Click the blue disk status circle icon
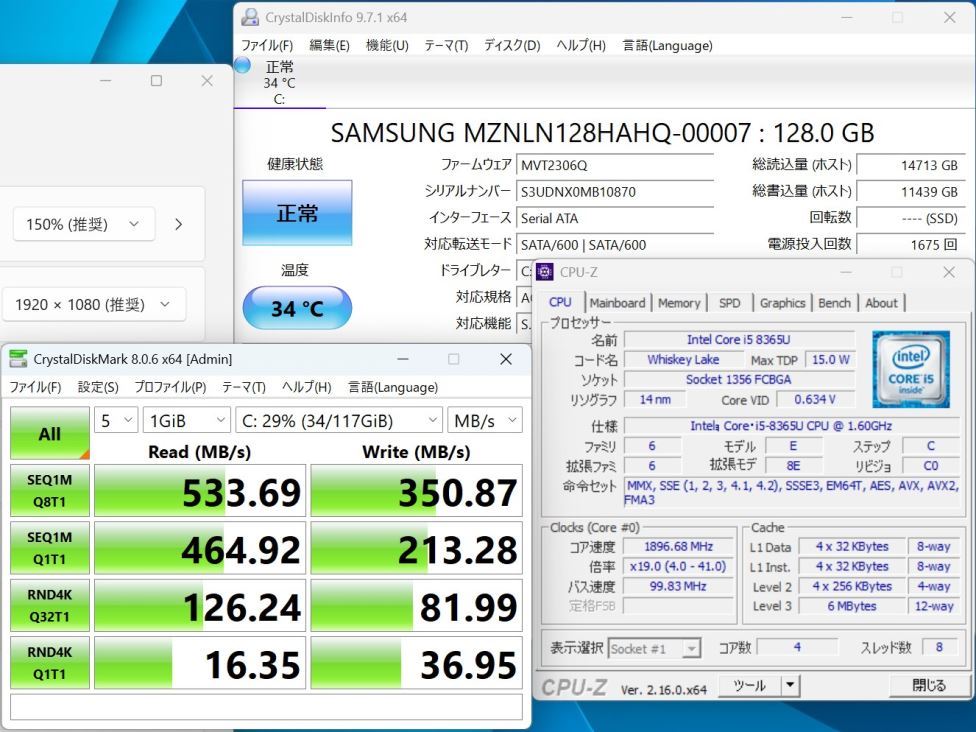The width and height of the screenshot is (976, 732). tap(242, 66)
